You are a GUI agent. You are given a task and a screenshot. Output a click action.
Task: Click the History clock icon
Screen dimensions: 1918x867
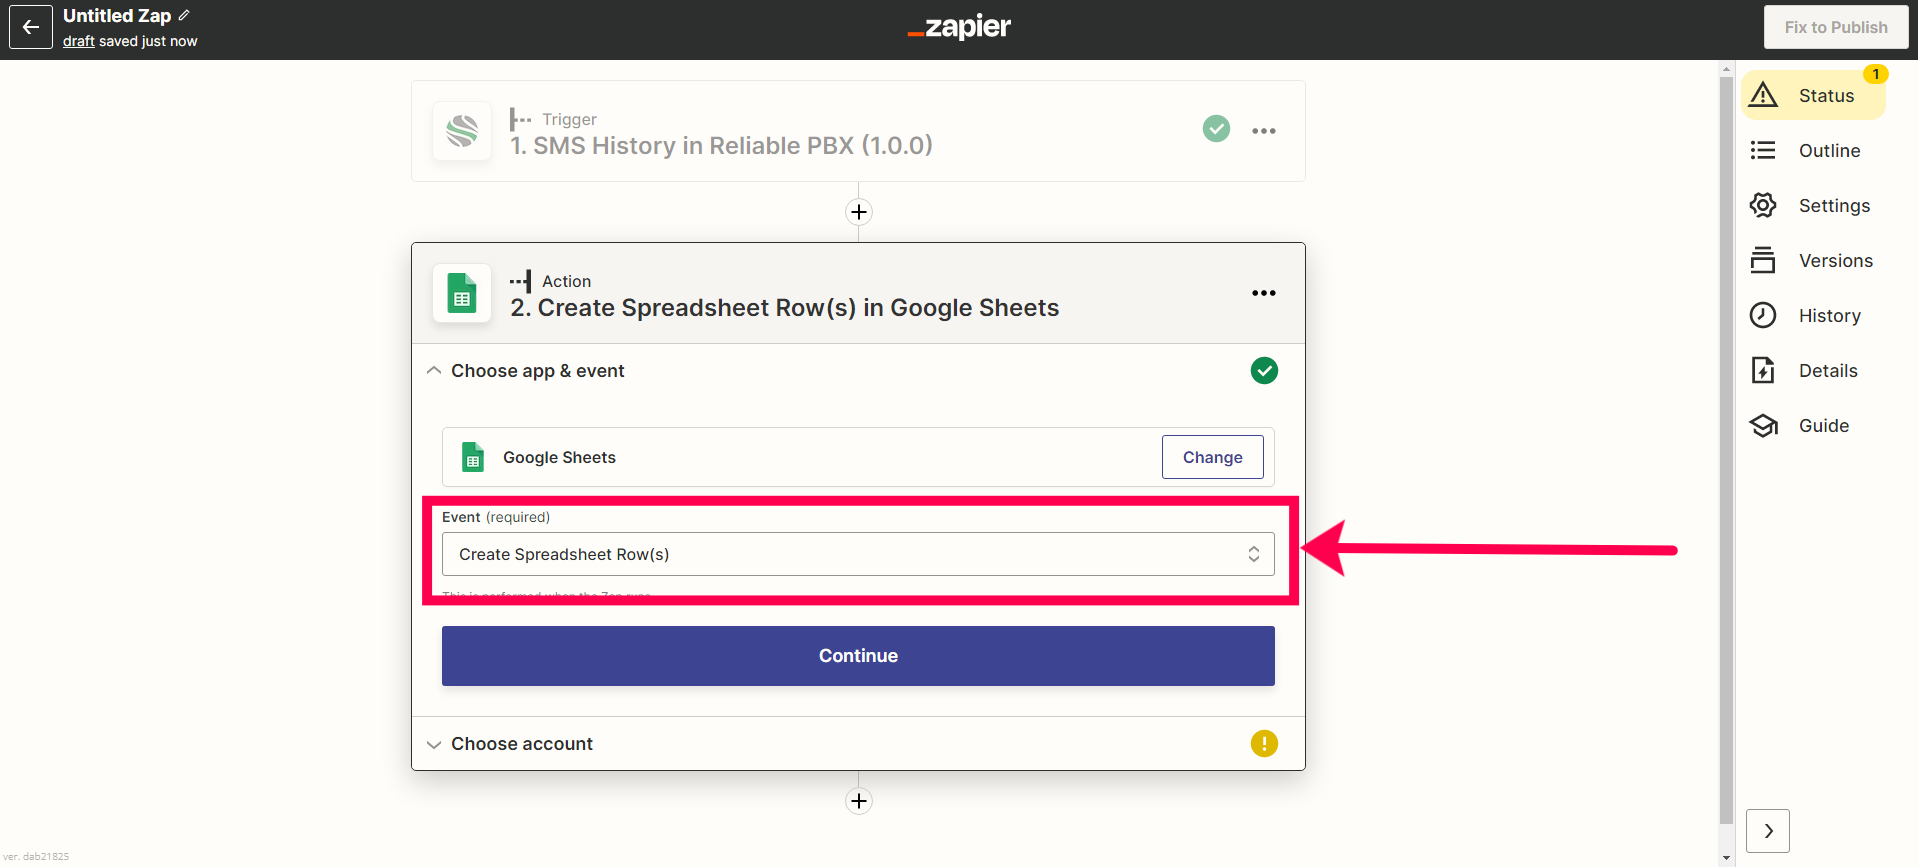[1763, 315]
